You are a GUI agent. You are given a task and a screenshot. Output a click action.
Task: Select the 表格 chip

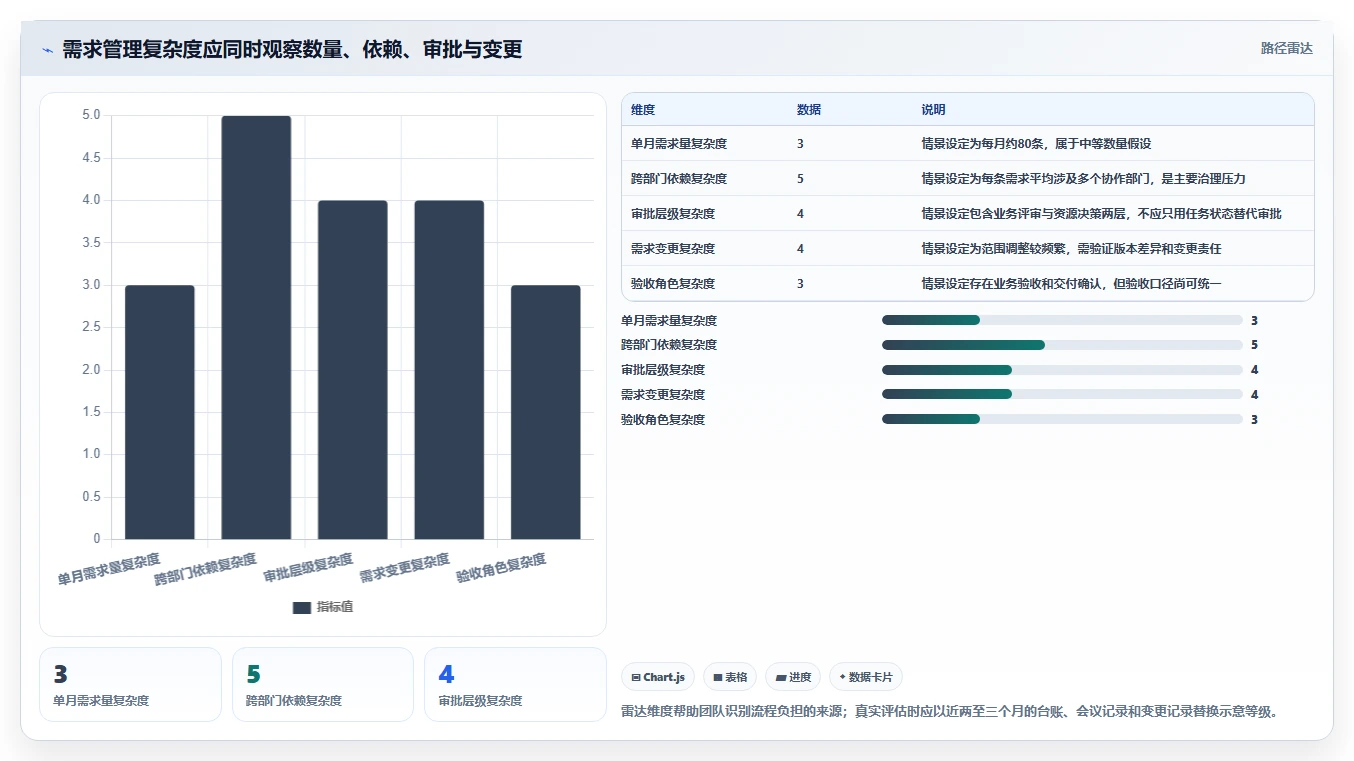pyautogui.click(x=730, y=677)
